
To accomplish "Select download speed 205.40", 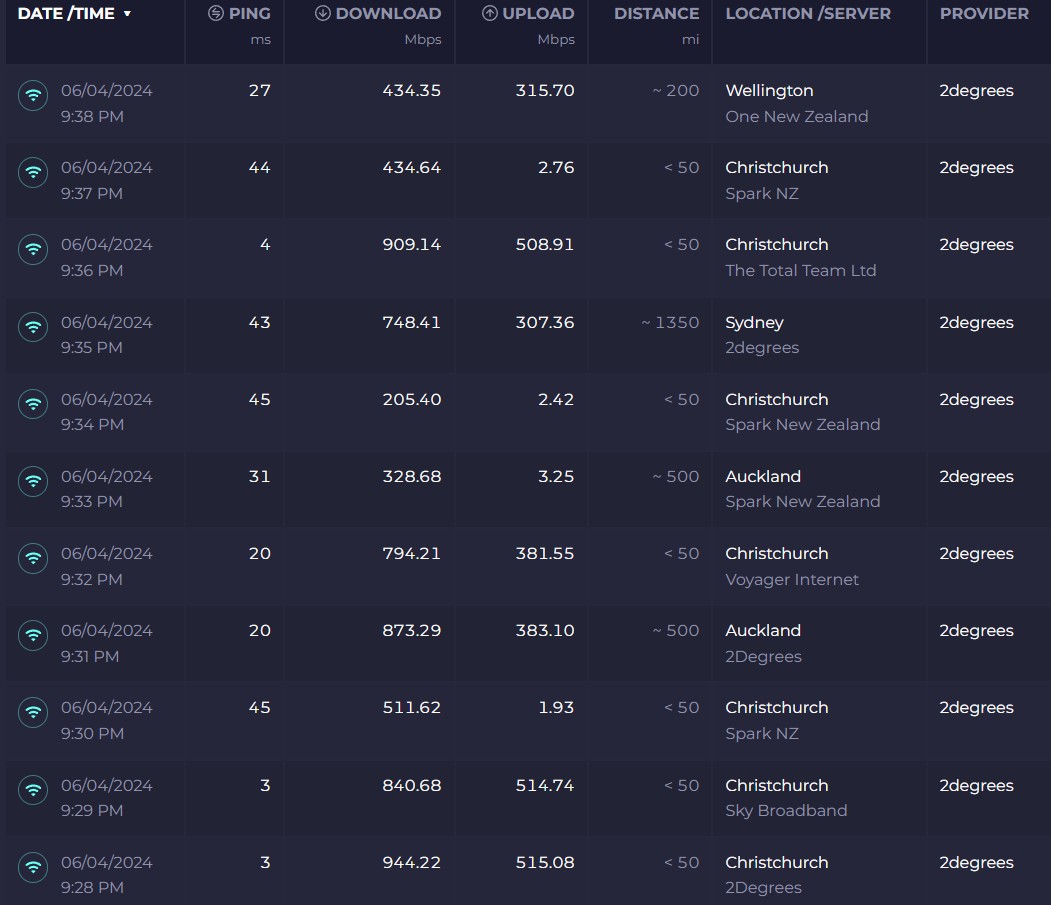I will [x=412, y=400].
